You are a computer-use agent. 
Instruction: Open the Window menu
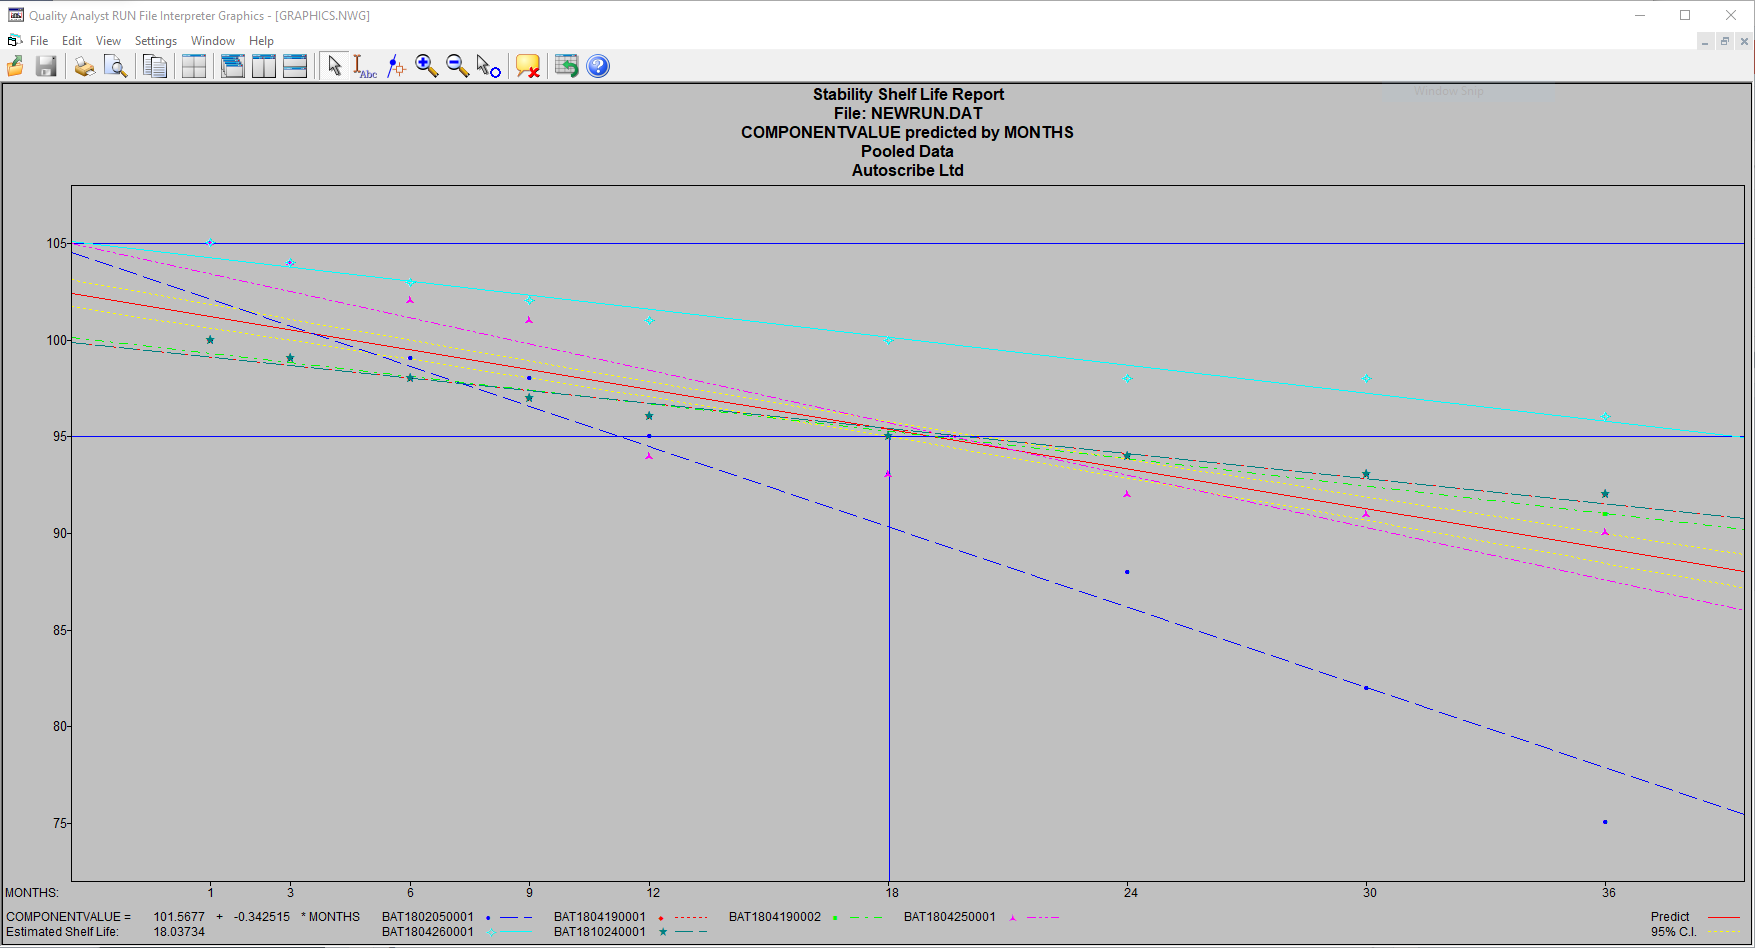tap(212, 41)
